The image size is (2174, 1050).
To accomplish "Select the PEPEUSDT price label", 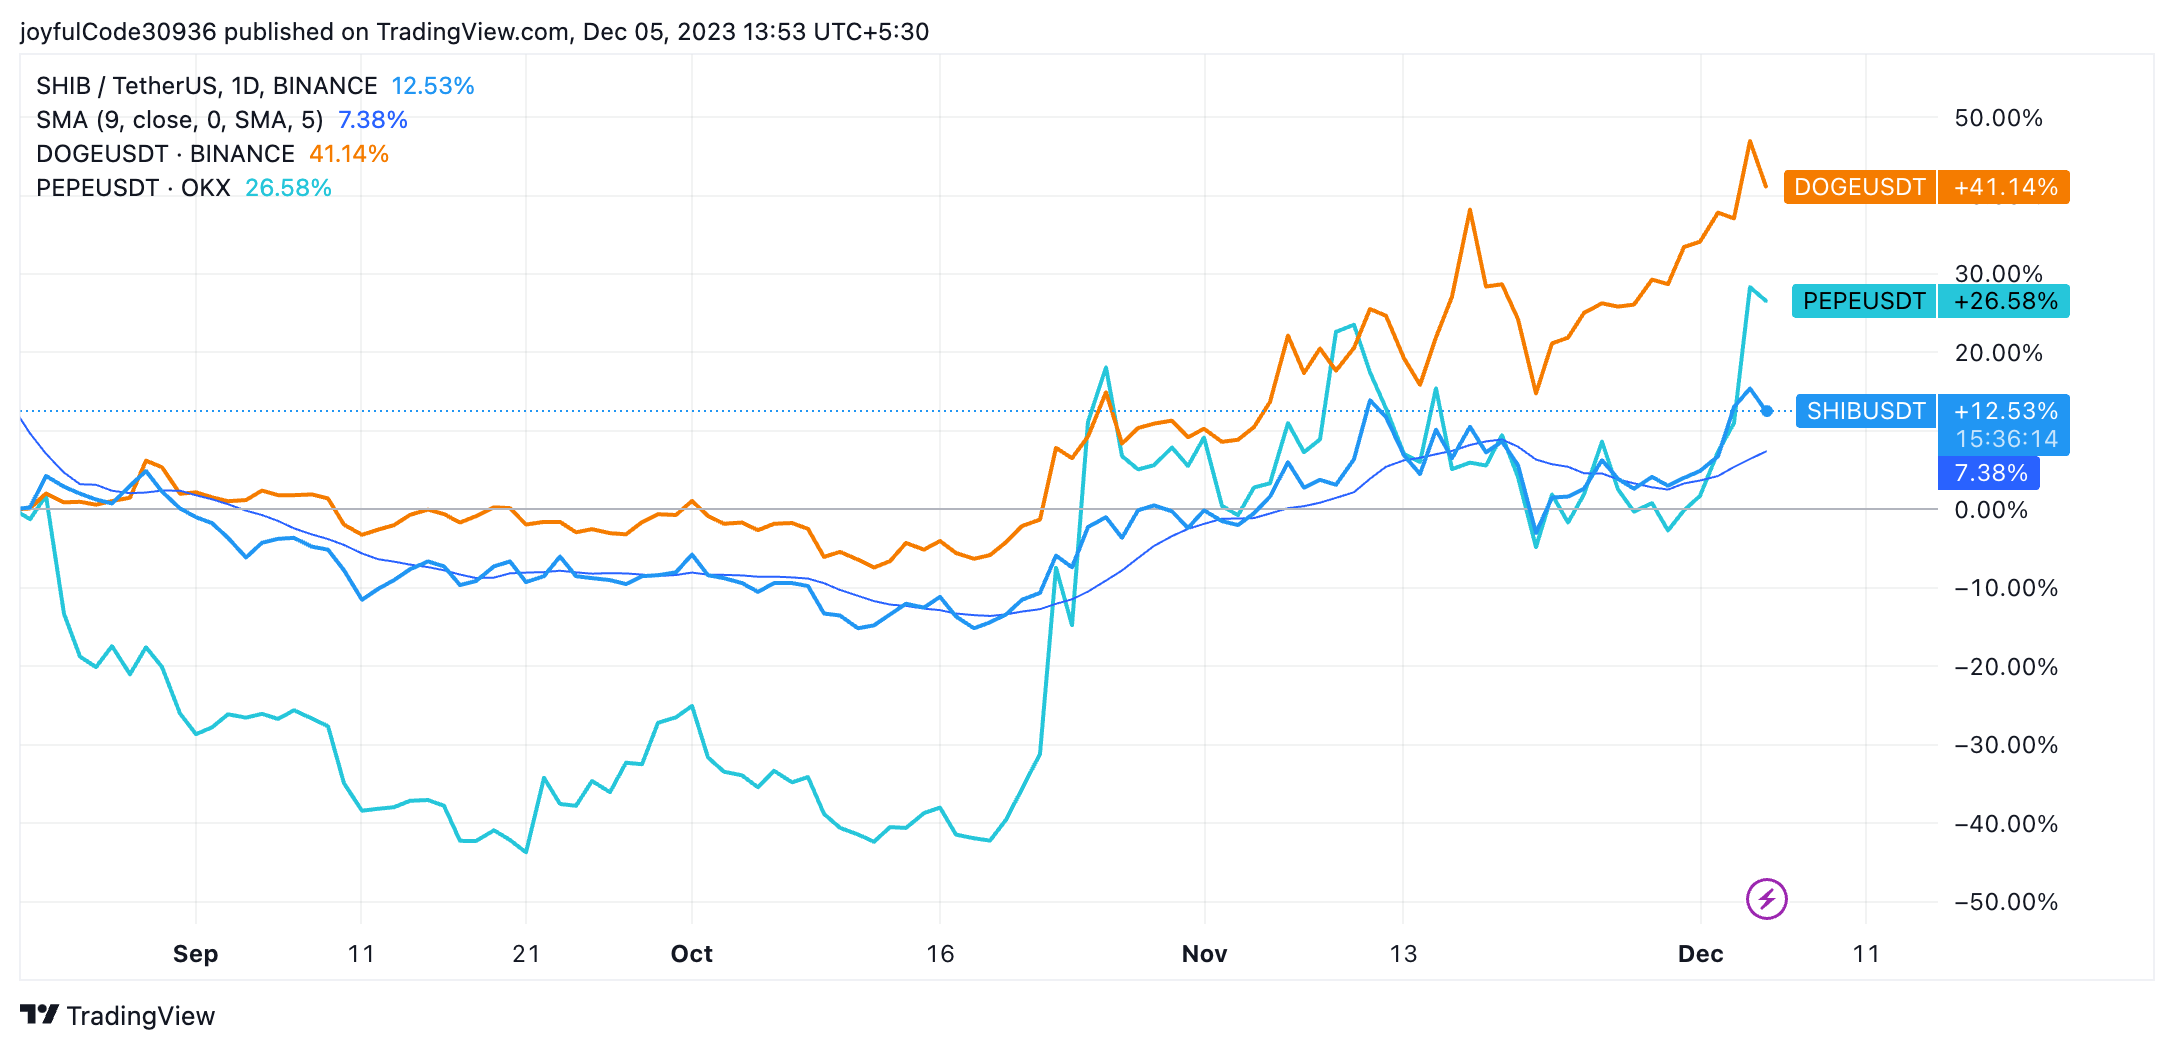I will (x=1864, y=301).
